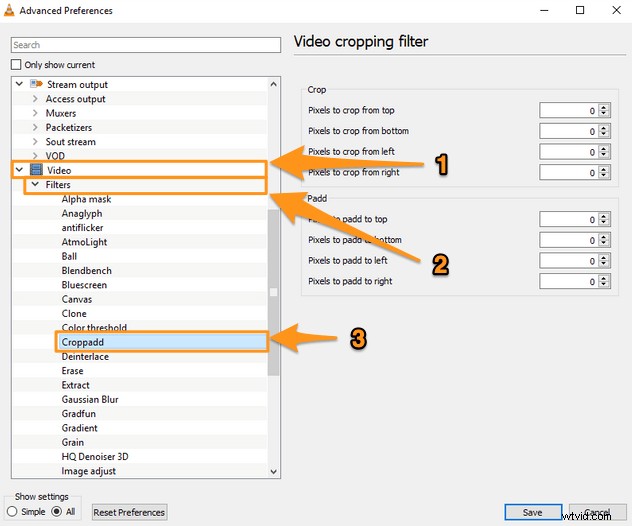
Task: Click the Video filmstrip icon in tree
Action: coord(36,170)
